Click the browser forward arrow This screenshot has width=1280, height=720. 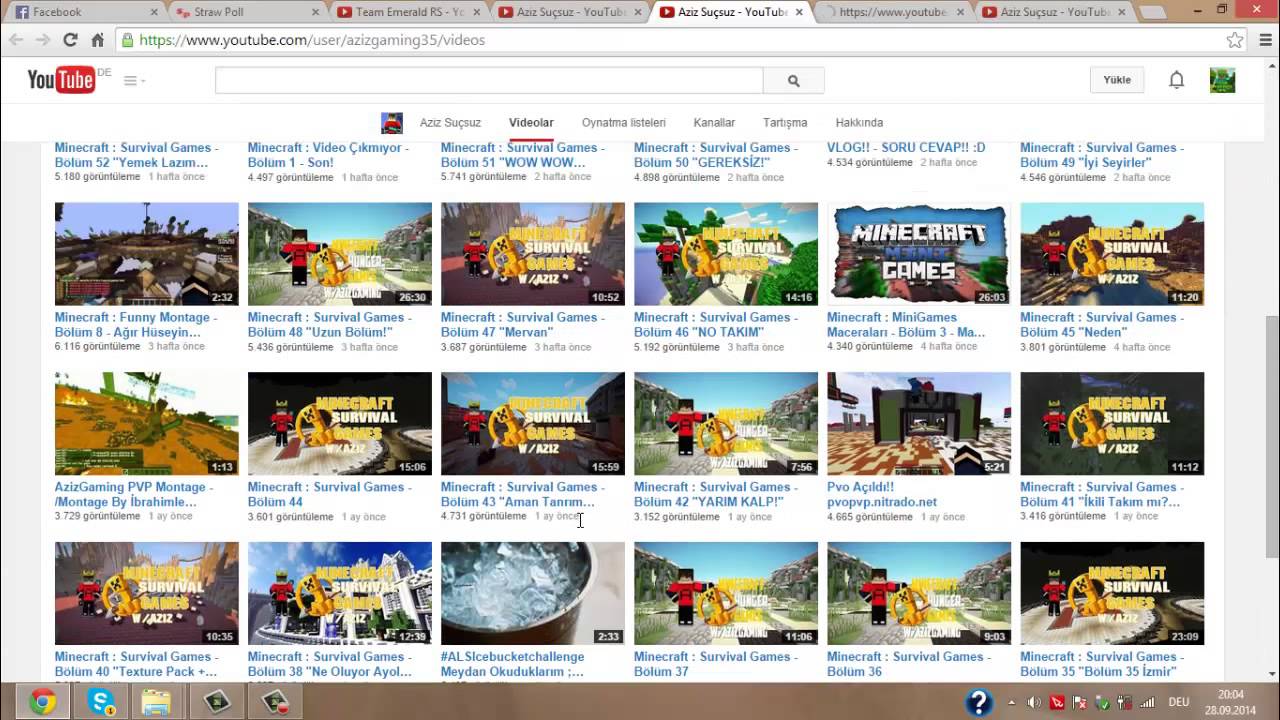[42, 40]
